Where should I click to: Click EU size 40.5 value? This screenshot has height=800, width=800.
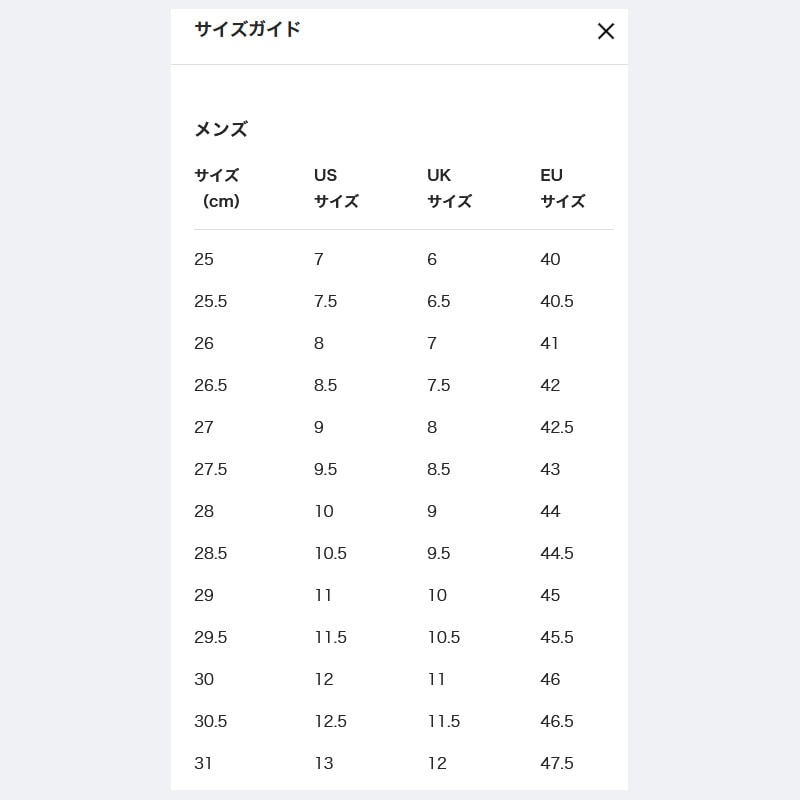click(x=557, y=301)
